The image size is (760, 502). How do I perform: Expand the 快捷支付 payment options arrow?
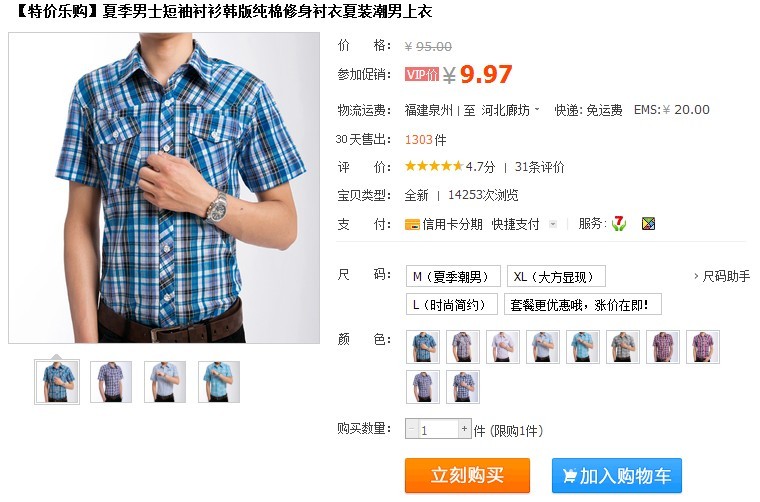point(553,224)
